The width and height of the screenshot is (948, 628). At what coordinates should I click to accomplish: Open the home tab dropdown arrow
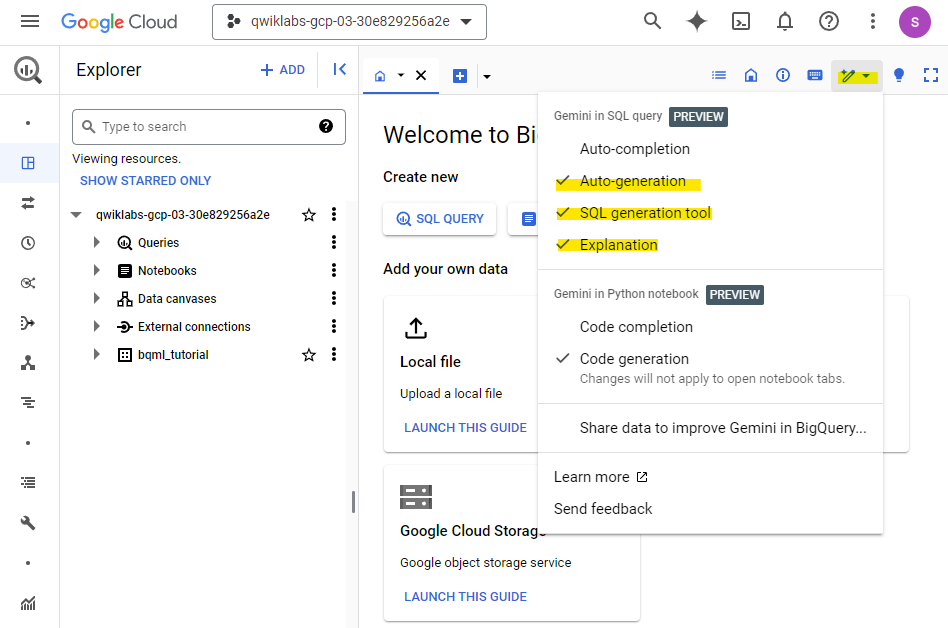coord(400,76)
